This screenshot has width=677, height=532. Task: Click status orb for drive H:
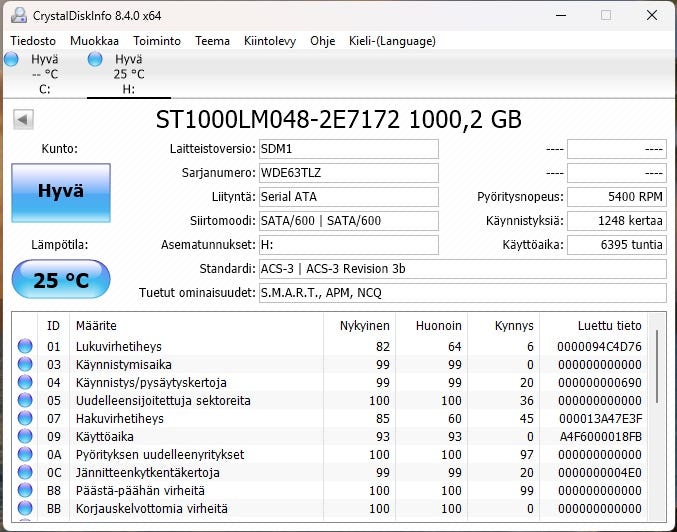95,59
